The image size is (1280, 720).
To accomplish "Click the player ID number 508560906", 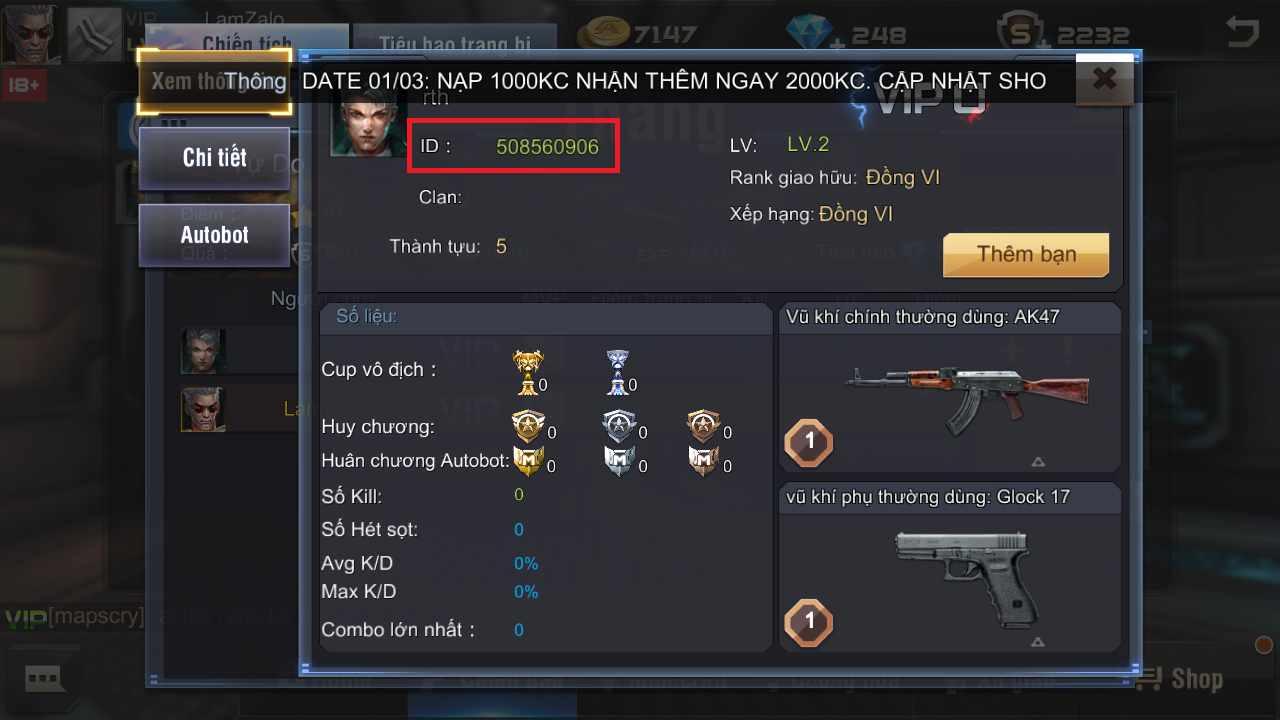I will coord(547,147).
